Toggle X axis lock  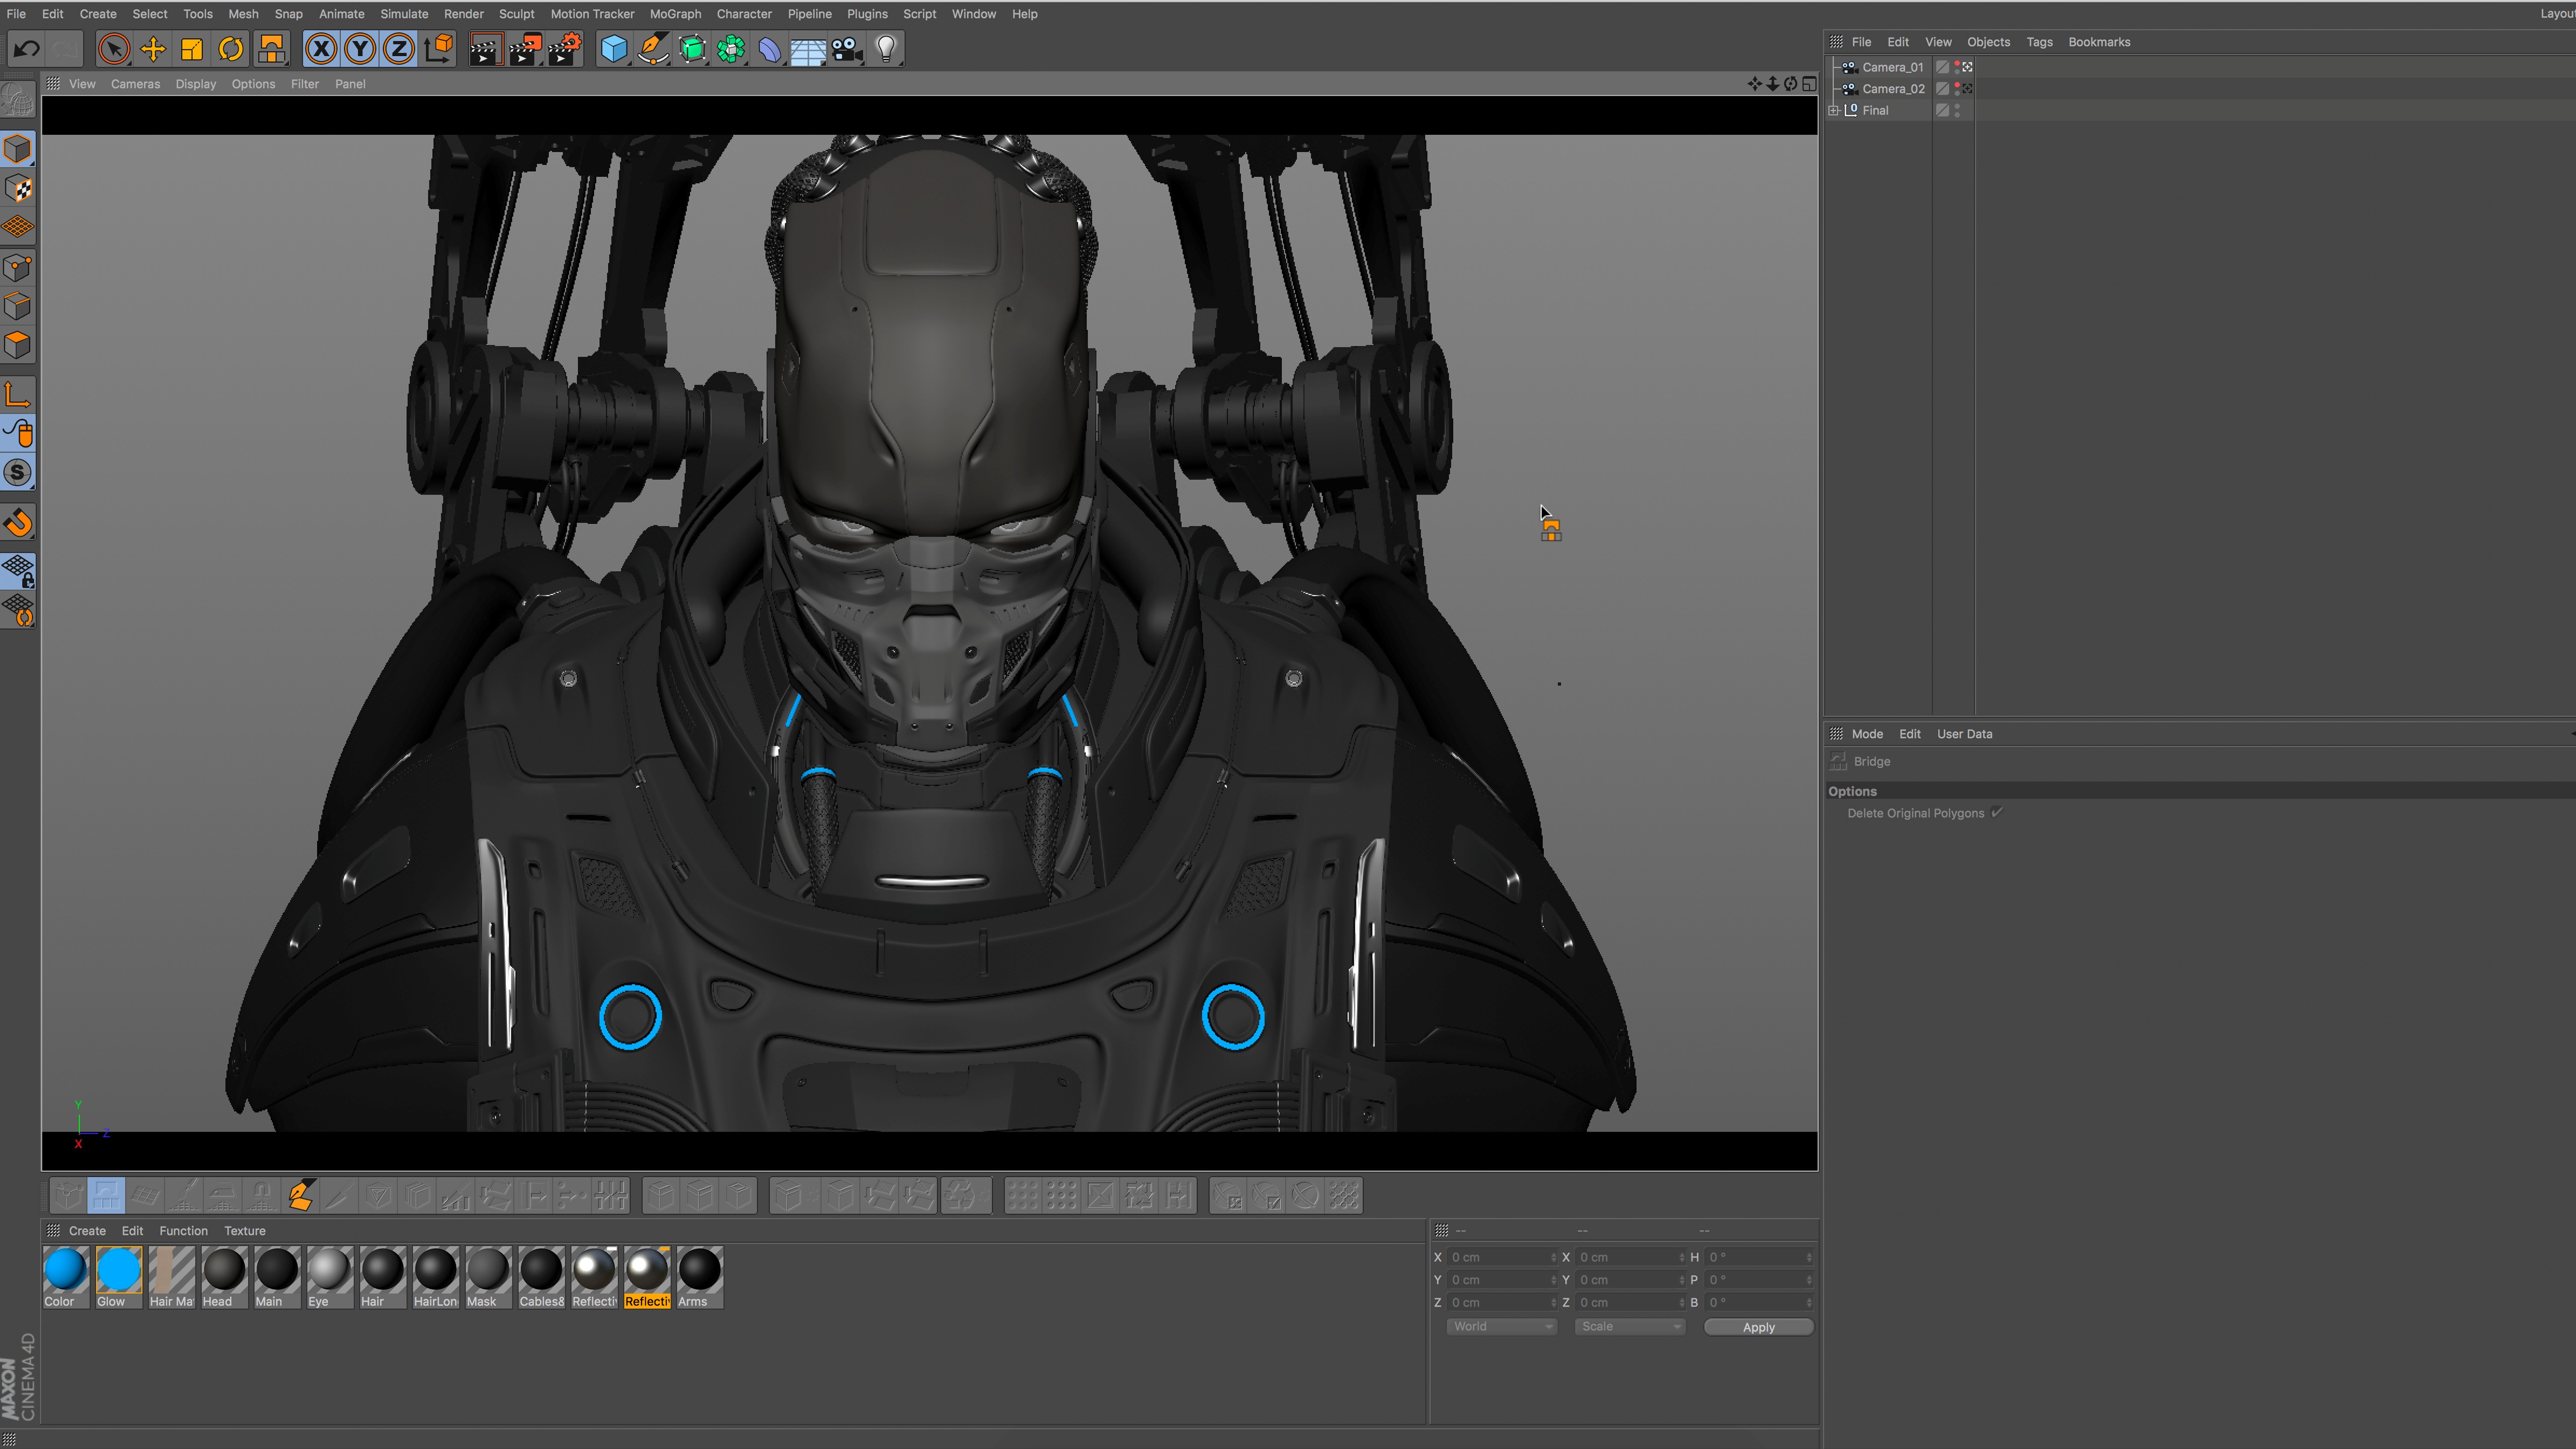click(x=321, y=48)
